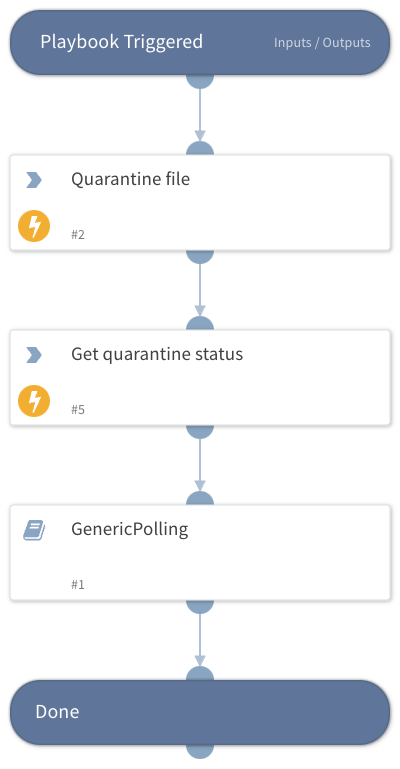Click the Get quarantine status lightning bolt icon
The height and width of the screenshot is (769, 400).
tap(34, 401)
